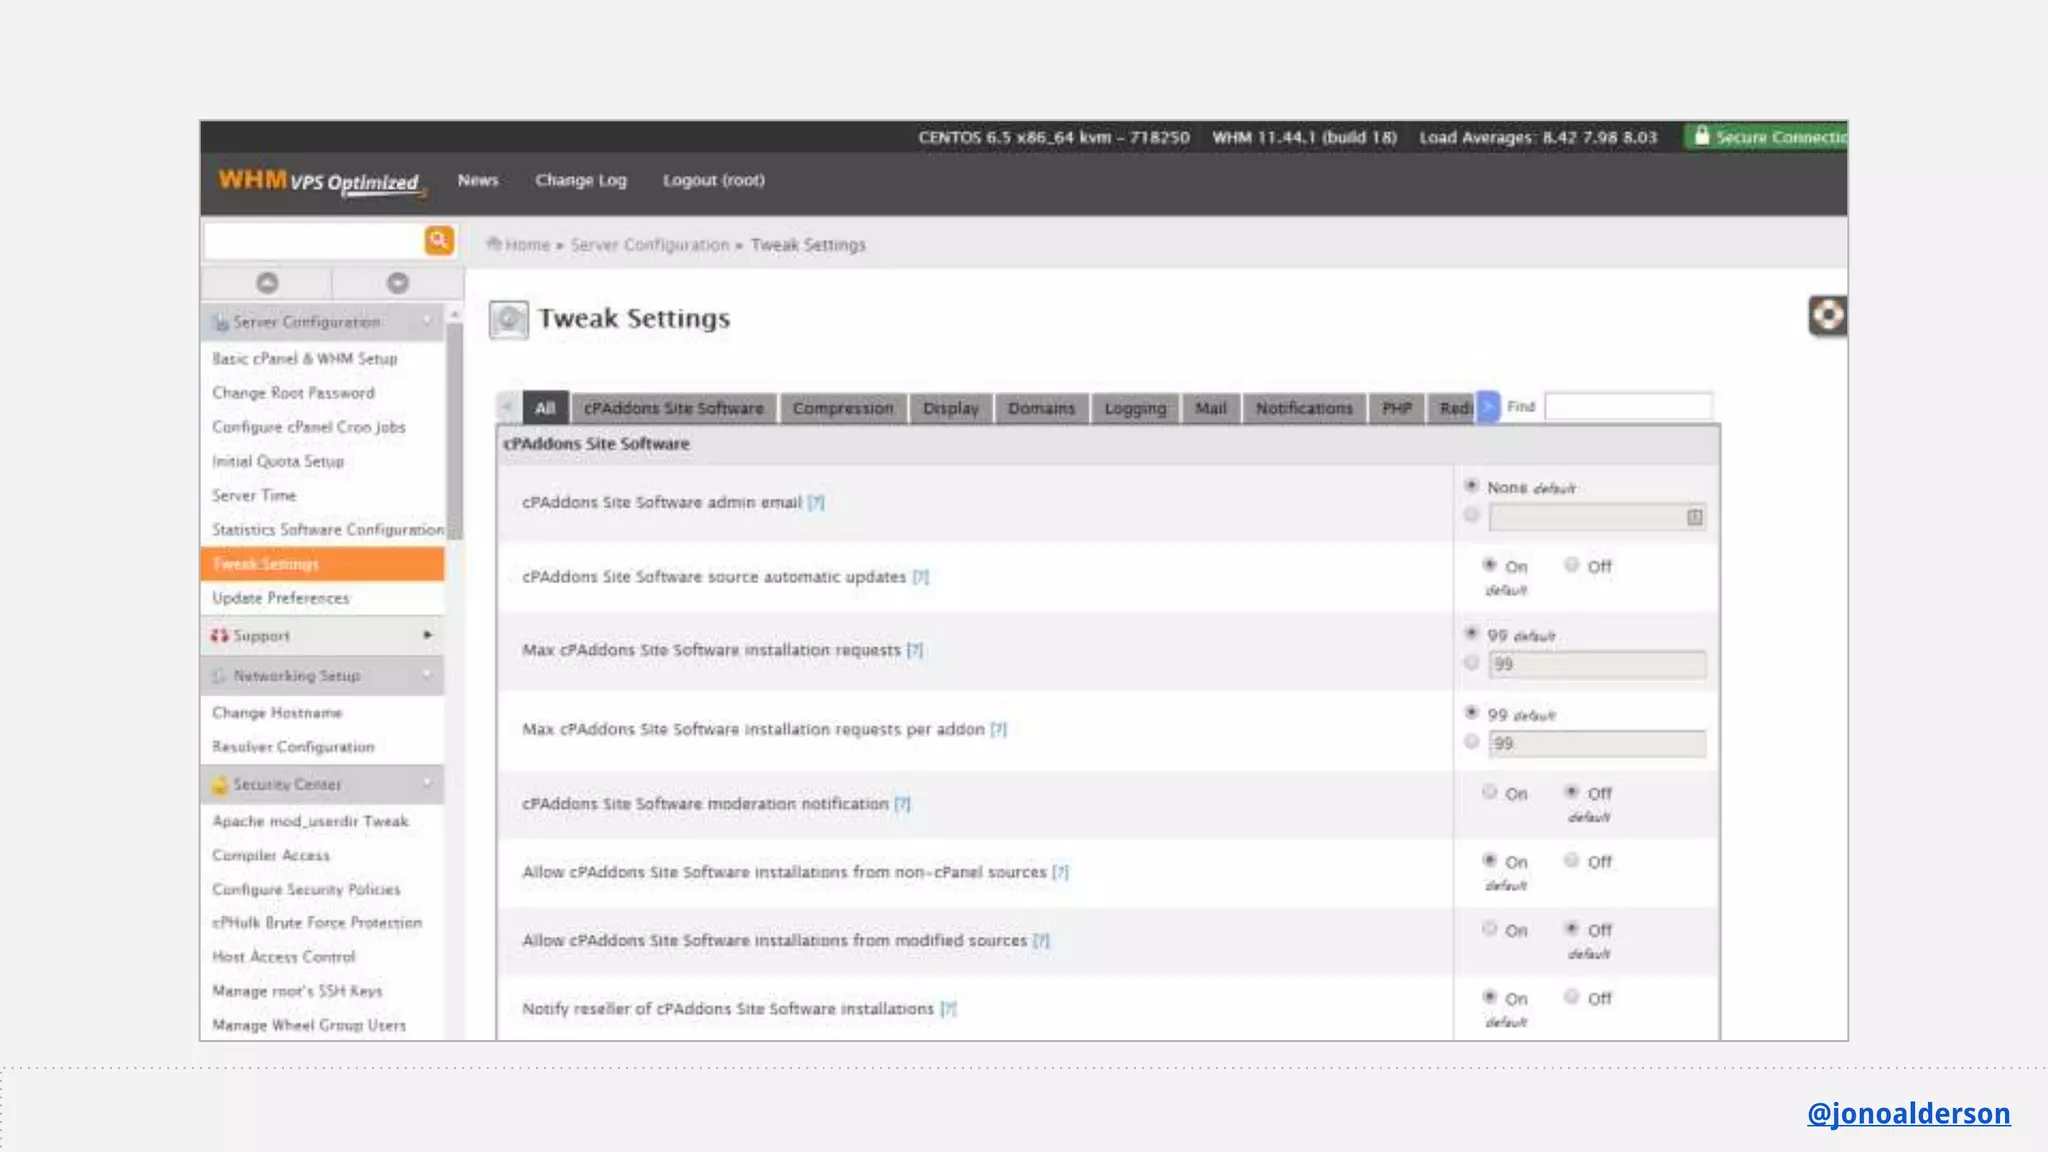The image size is (2048, 1152).
Task: Click the orange search magnifier icon
Action: click(x=439, y=240)
